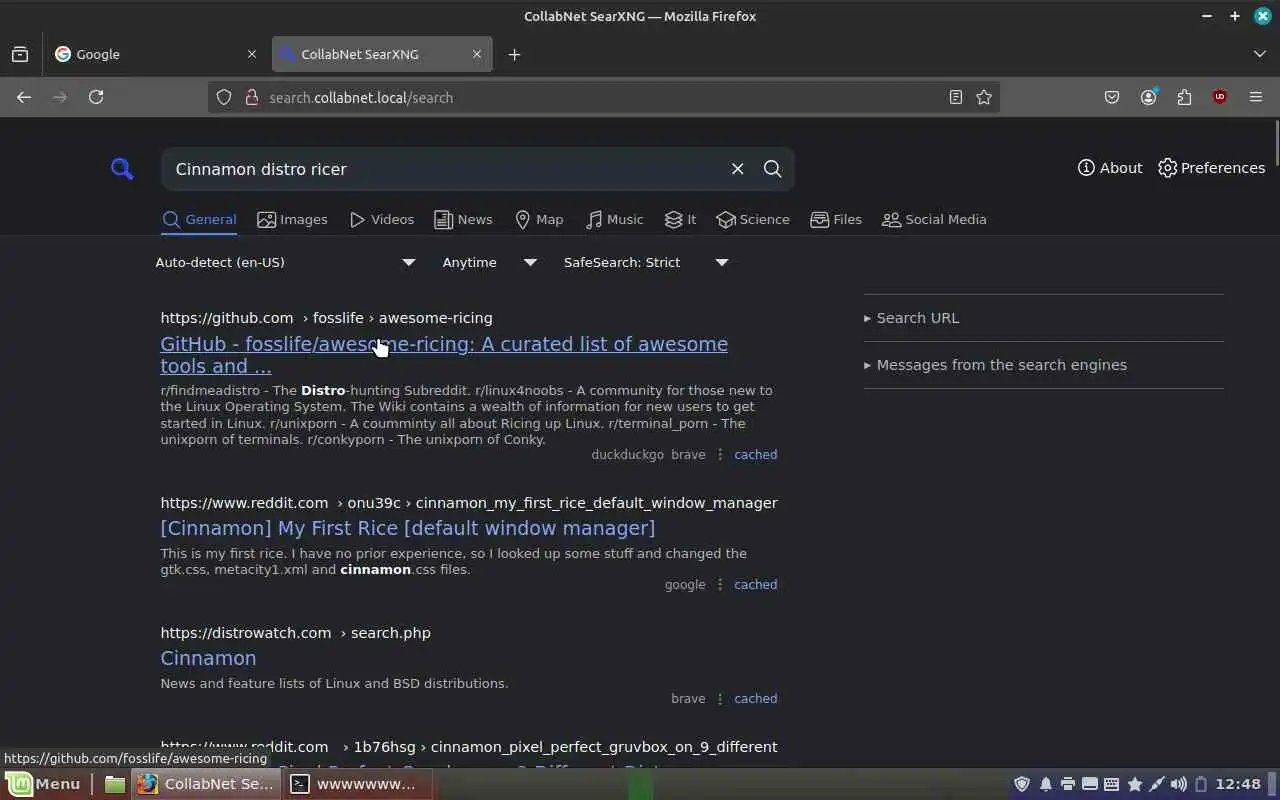Viewport: 1280px width, 800px height.
Task: Open the list all tabs dropdown
Action: (x=1259, y=54)
